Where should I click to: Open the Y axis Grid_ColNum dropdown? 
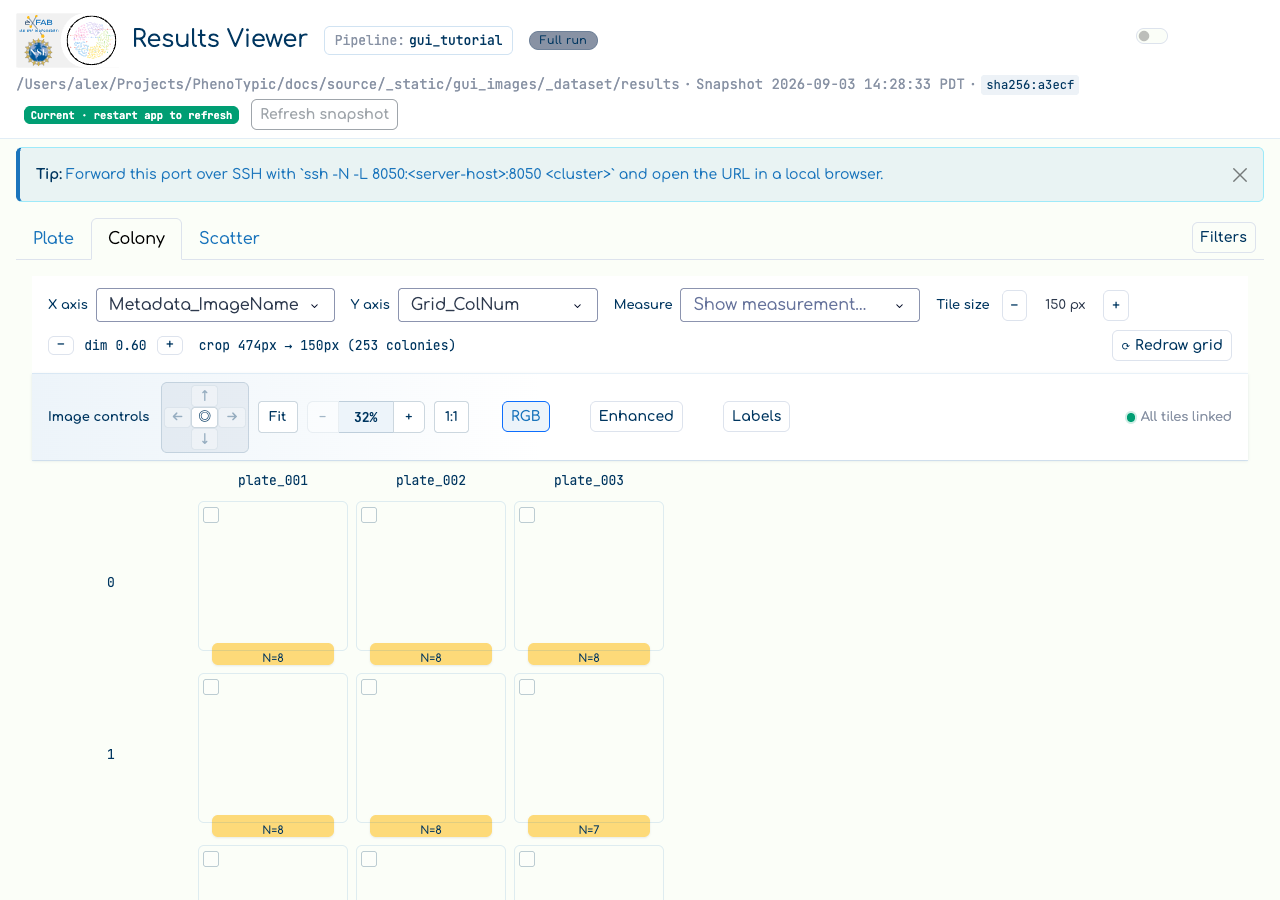[x=498, y=305]
